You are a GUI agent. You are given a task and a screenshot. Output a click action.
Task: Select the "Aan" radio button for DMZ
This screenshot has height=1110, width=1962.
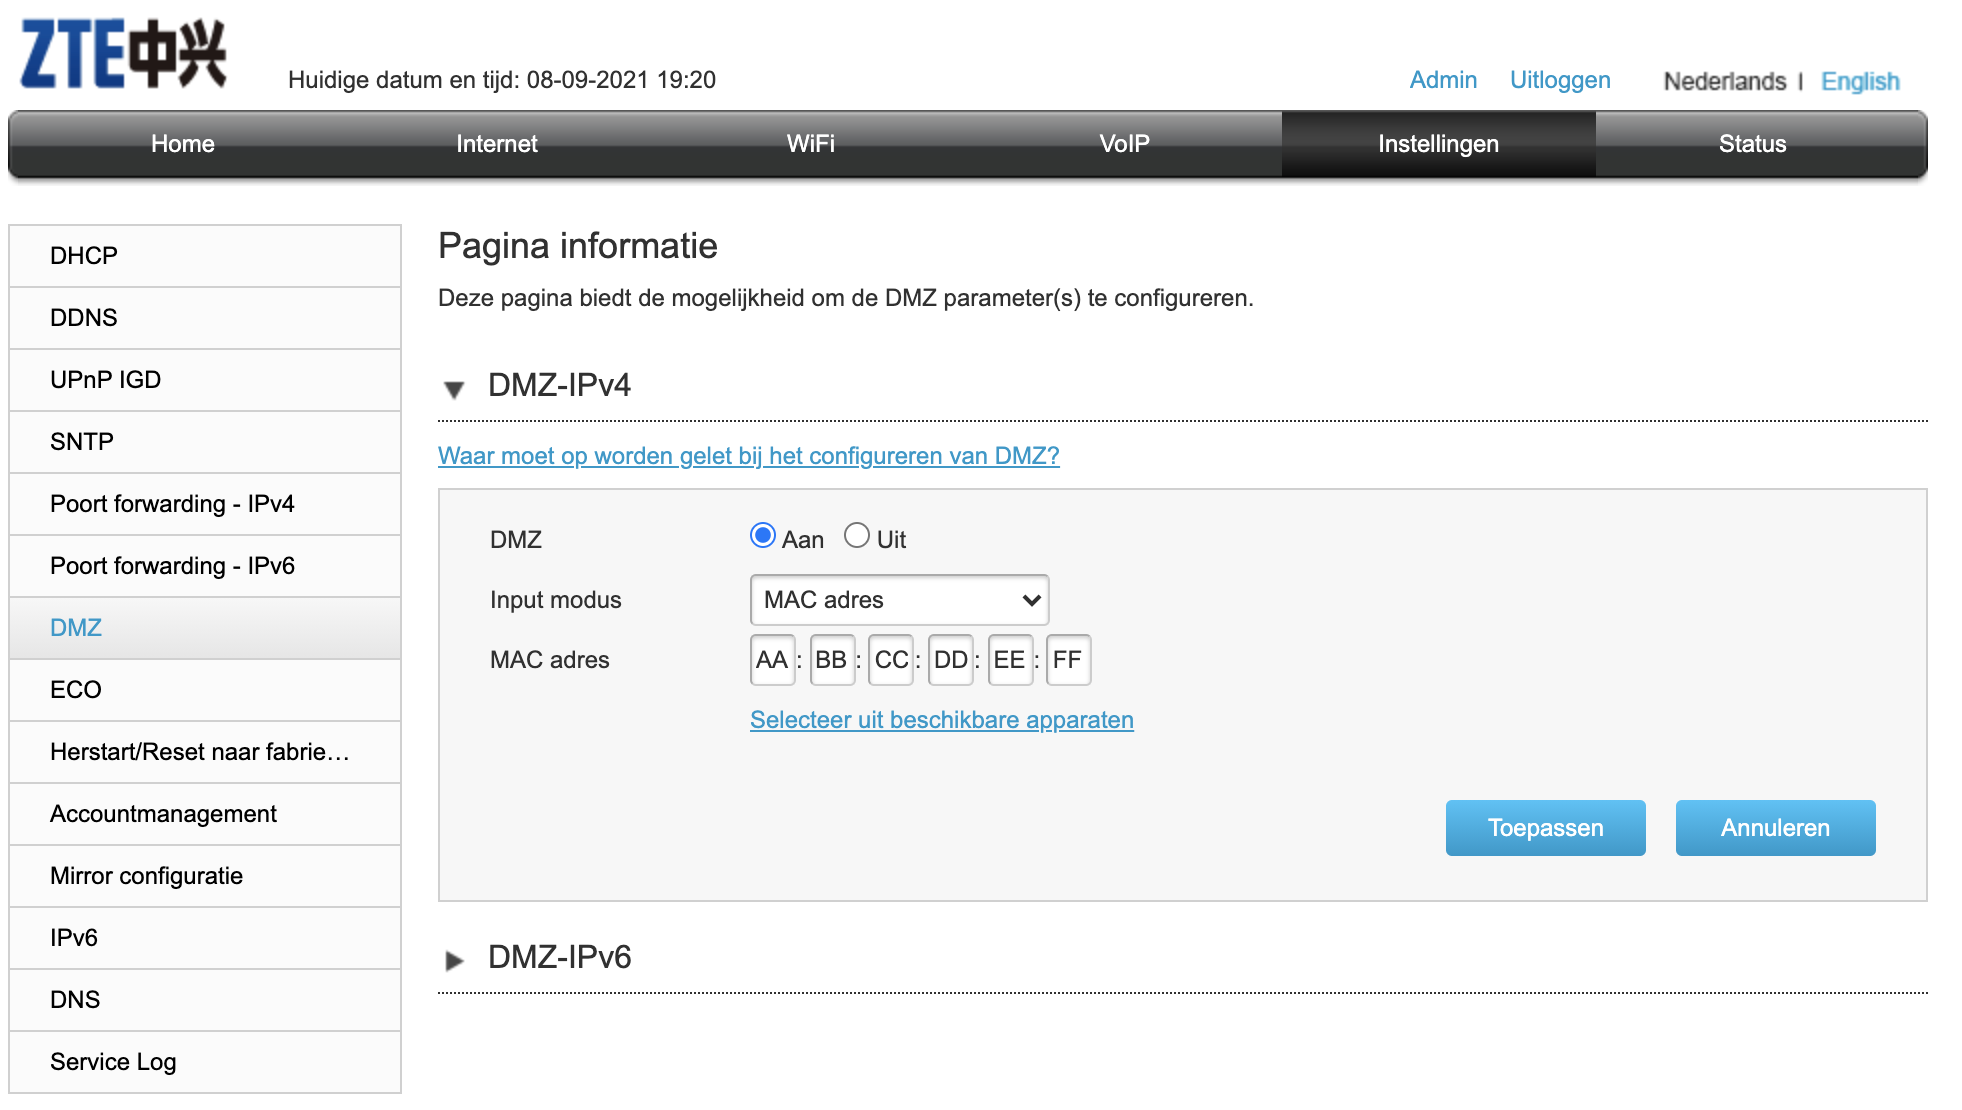(x=763, y=536)
